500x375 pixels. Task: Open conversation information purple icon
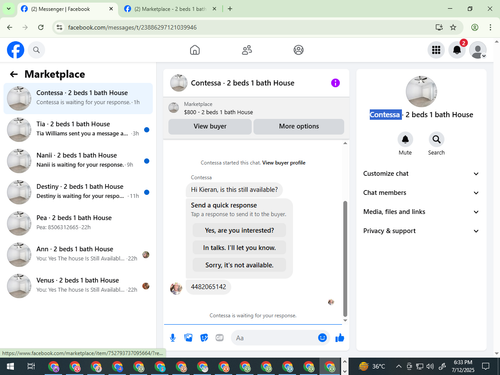point(335,83)
